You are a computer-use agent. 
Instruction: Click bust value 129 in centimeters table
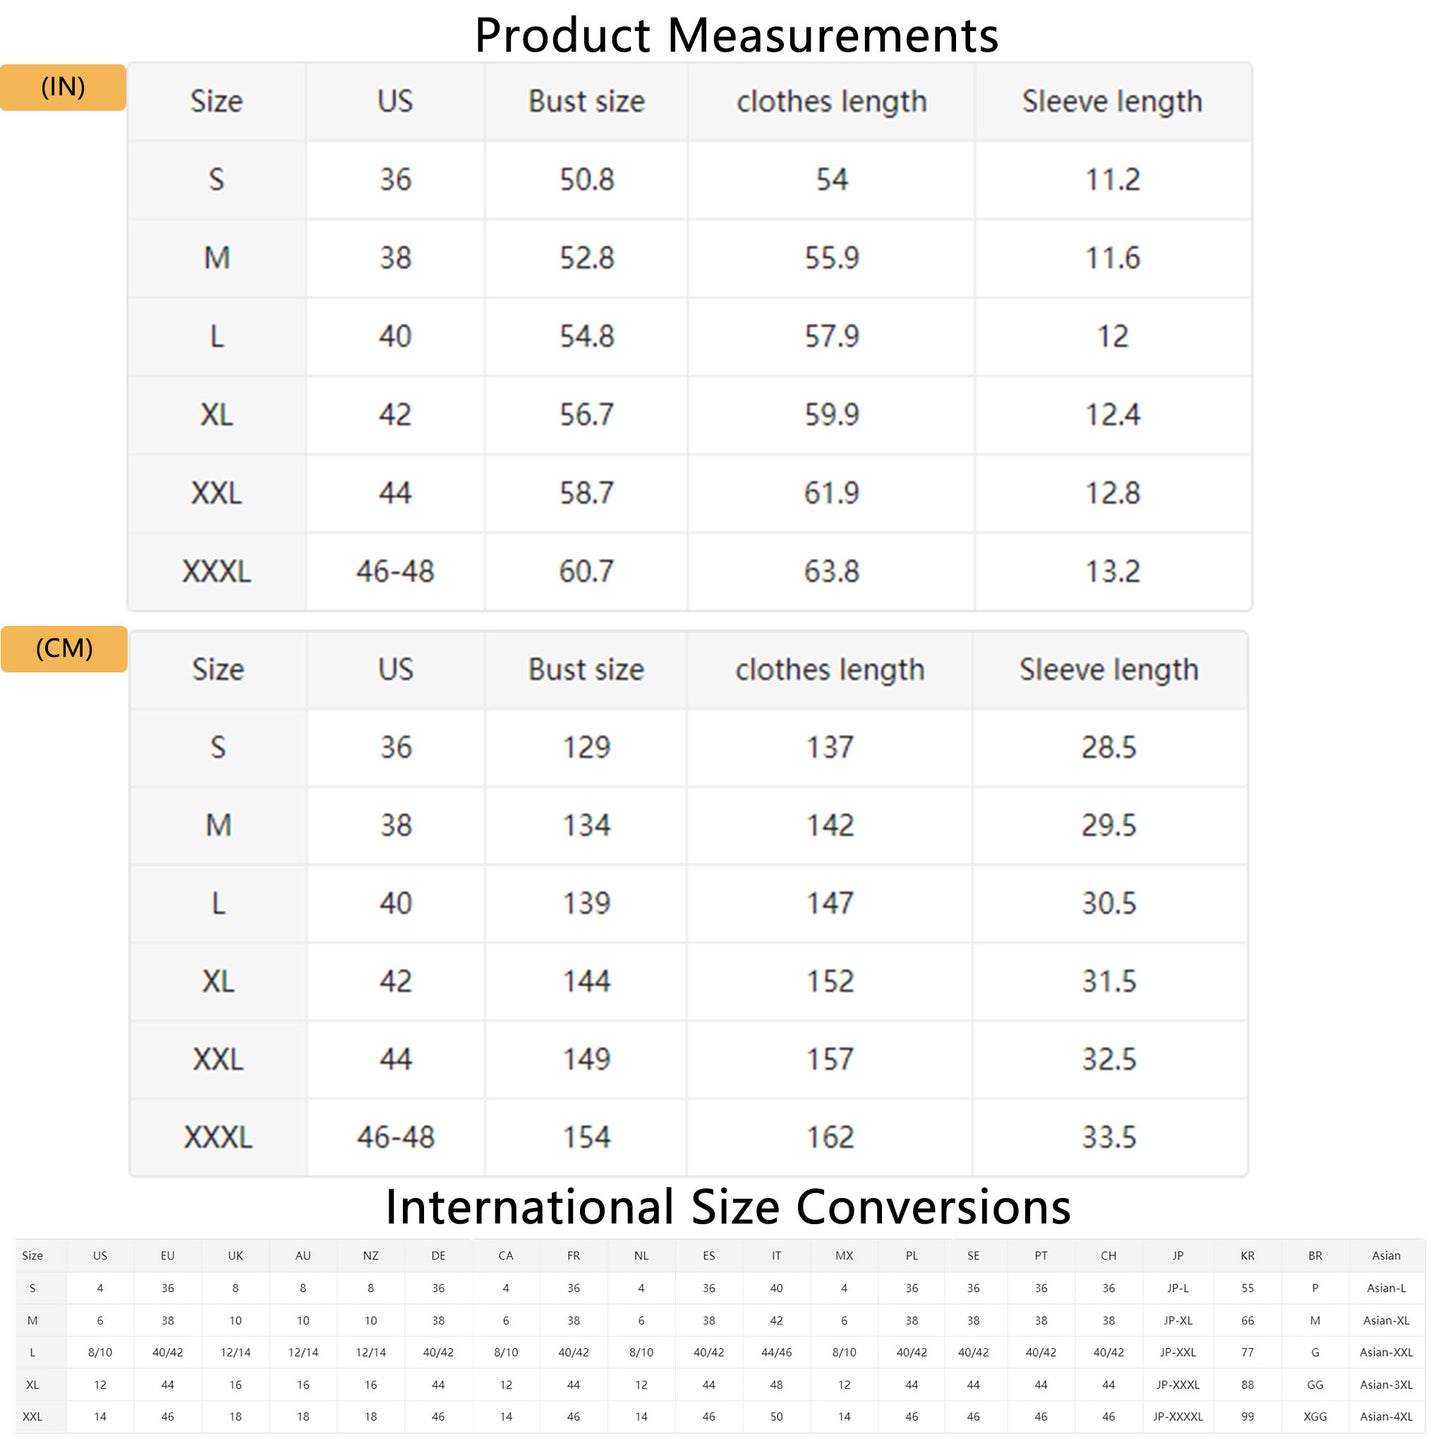coord(586,748)
